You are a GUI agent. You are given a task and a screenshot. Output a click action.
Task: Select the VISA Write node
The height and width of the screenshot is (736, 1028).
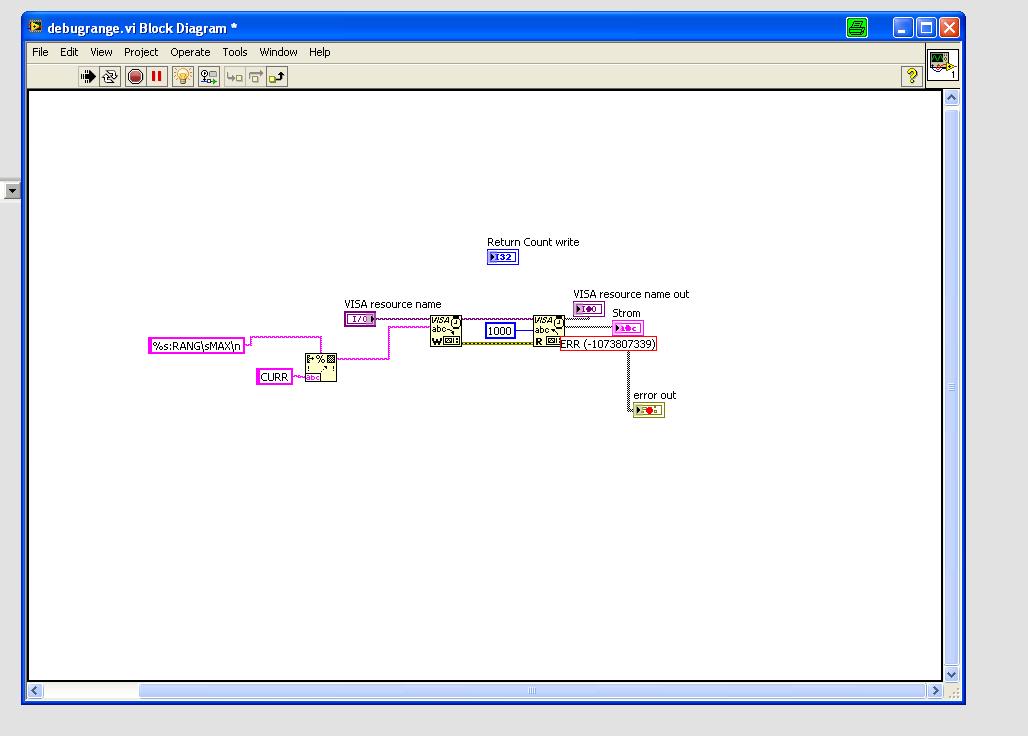[x=446, y=331]
